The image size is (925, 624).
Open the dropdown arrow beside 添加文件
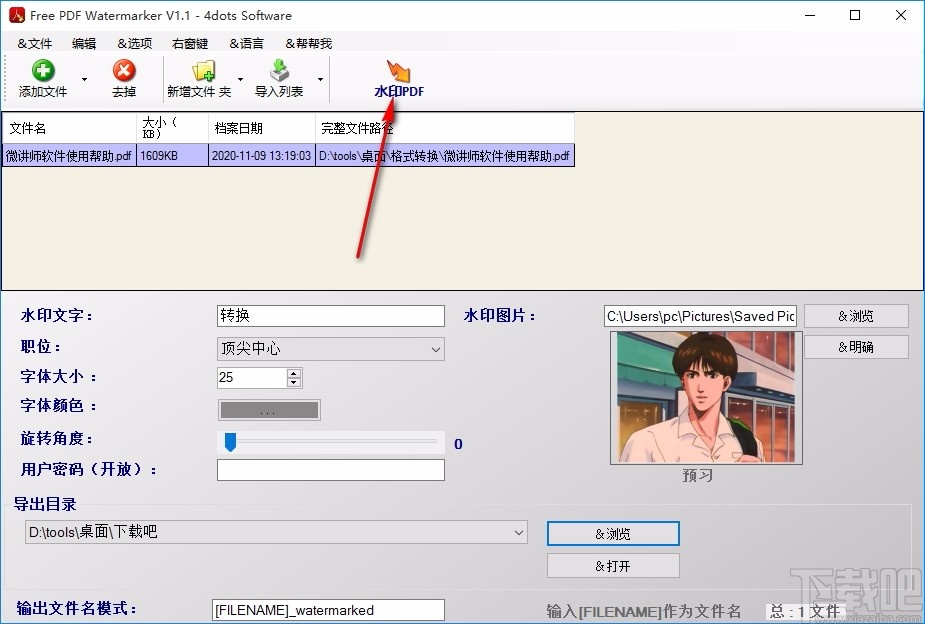click(x=84, y=79)
